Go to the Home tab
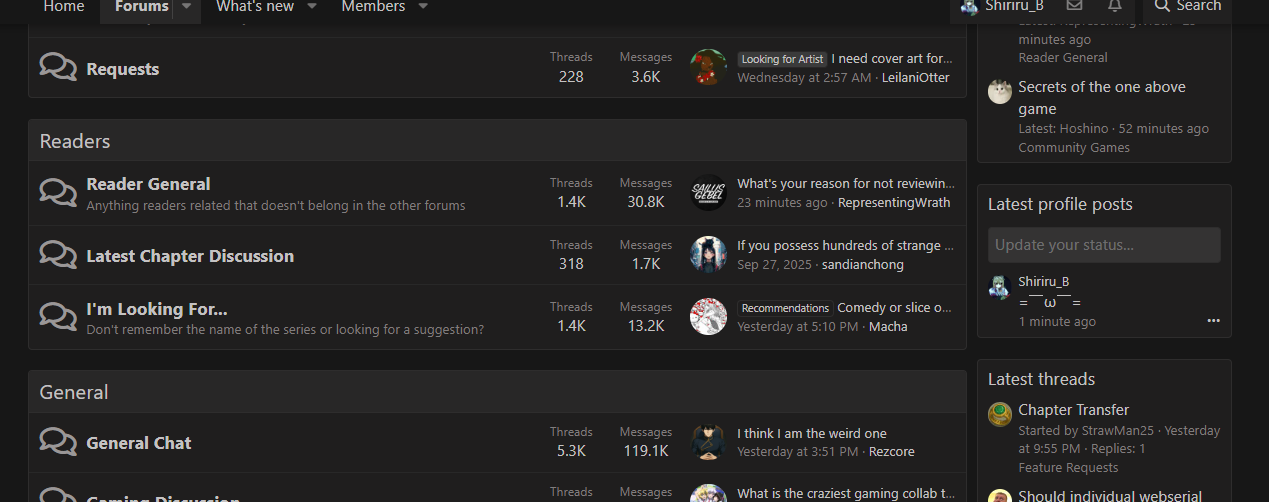1269x502 pixels. (64, 7)
